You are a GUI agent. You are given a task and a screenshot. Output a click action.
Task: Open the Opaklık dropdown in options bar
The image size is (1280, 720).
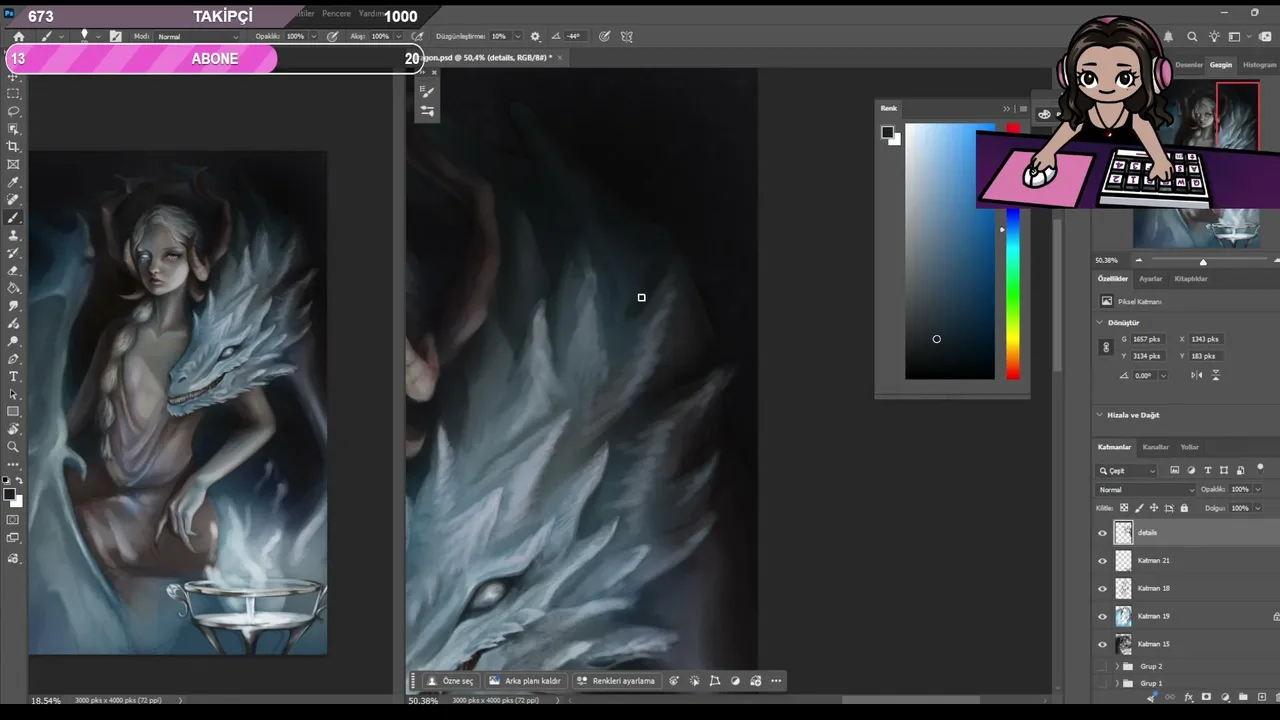click(312, 37)
